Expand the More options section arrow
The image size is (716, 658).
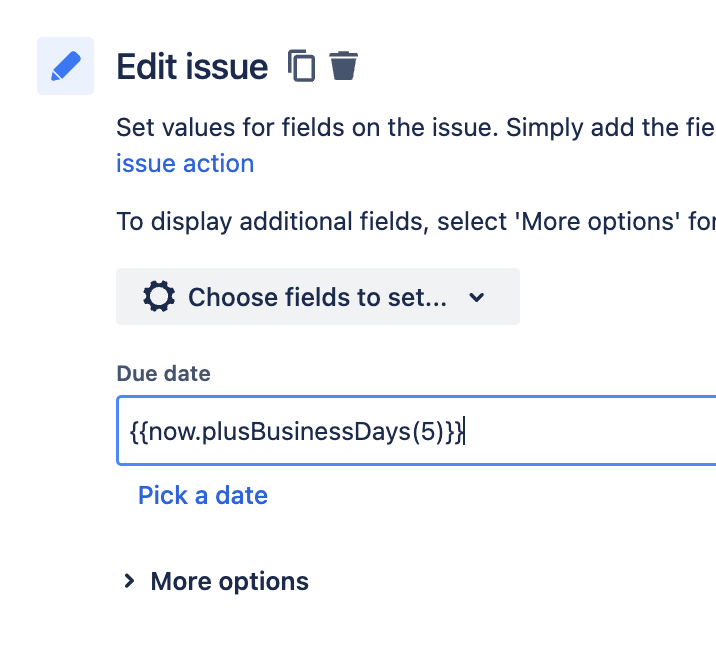[x=129, y=581]
